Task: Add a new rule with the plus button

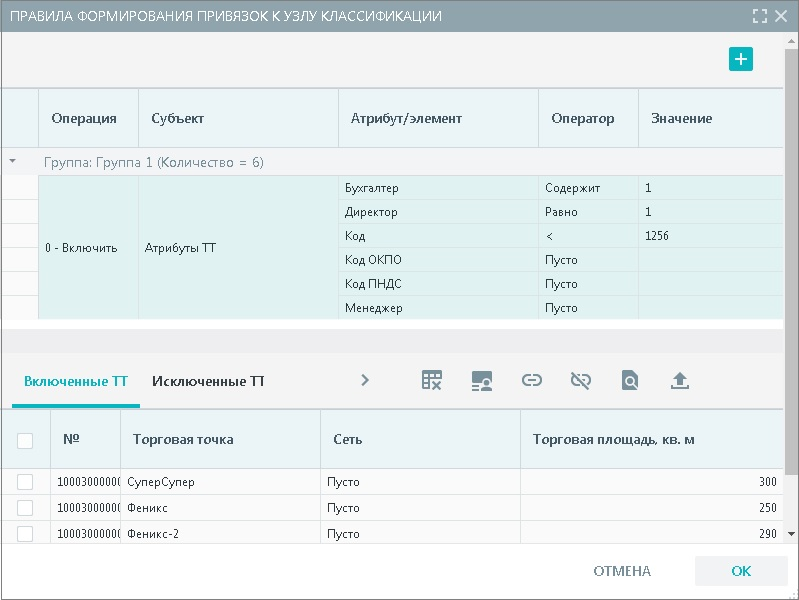Action: tap(740, 59)
